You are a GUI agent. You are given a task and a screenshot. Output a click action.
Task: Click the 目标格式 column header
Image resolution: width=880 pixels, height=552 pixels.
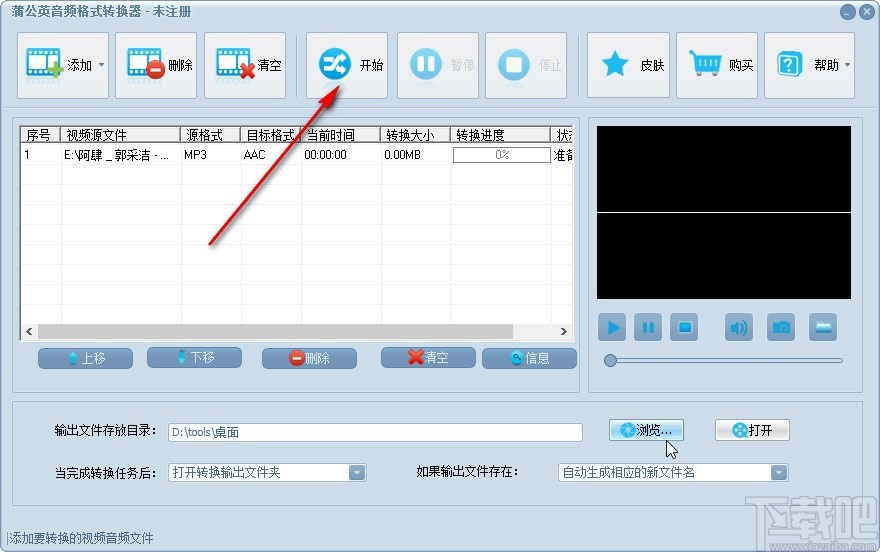[x=270, y=135]
